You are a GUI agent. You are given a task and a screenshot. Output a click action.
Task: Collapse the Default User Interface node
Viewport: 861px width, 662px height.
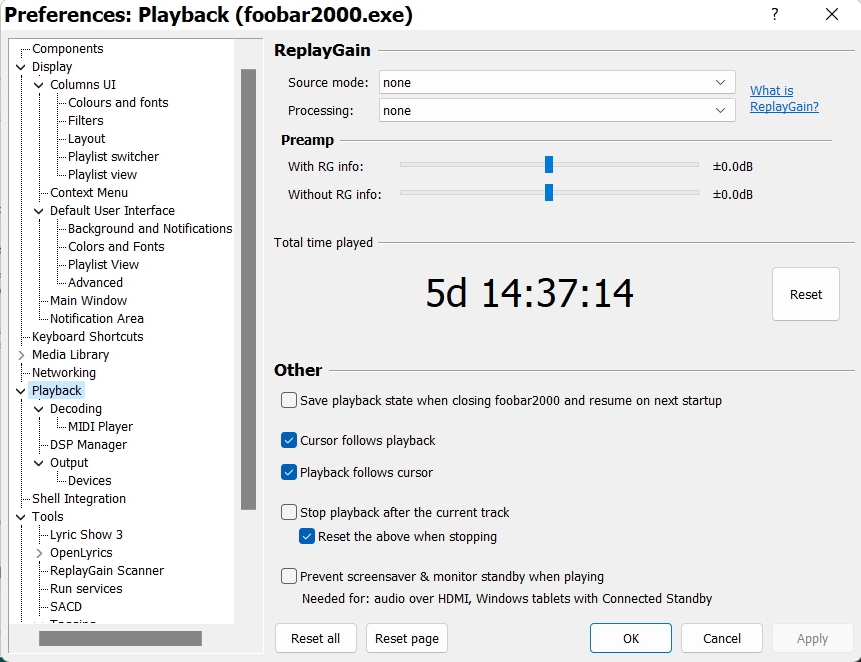[x=38, y=211]
